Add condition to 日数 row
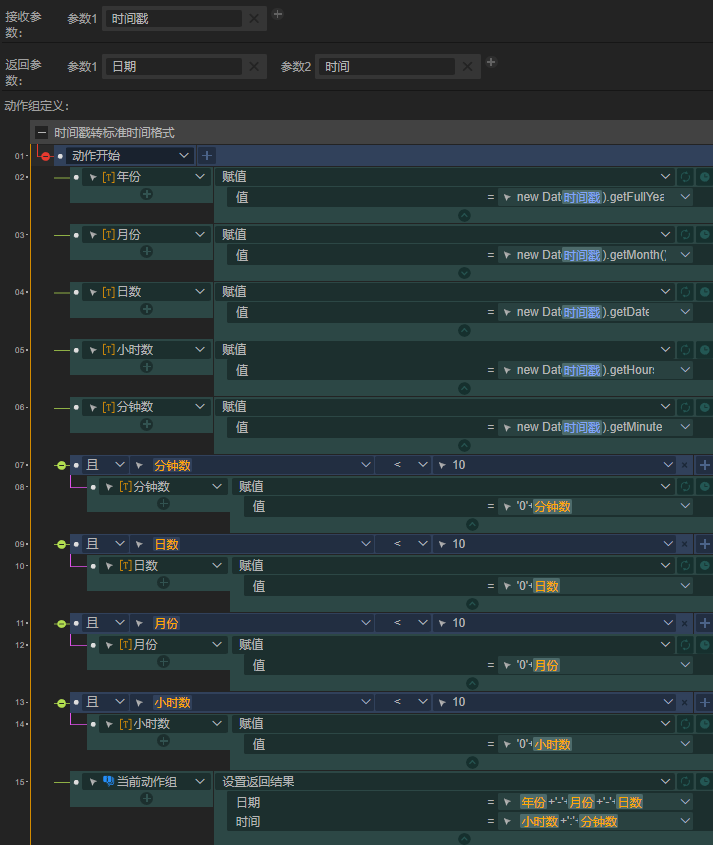Viewport: 713px width, 845px height. [704, 544]
